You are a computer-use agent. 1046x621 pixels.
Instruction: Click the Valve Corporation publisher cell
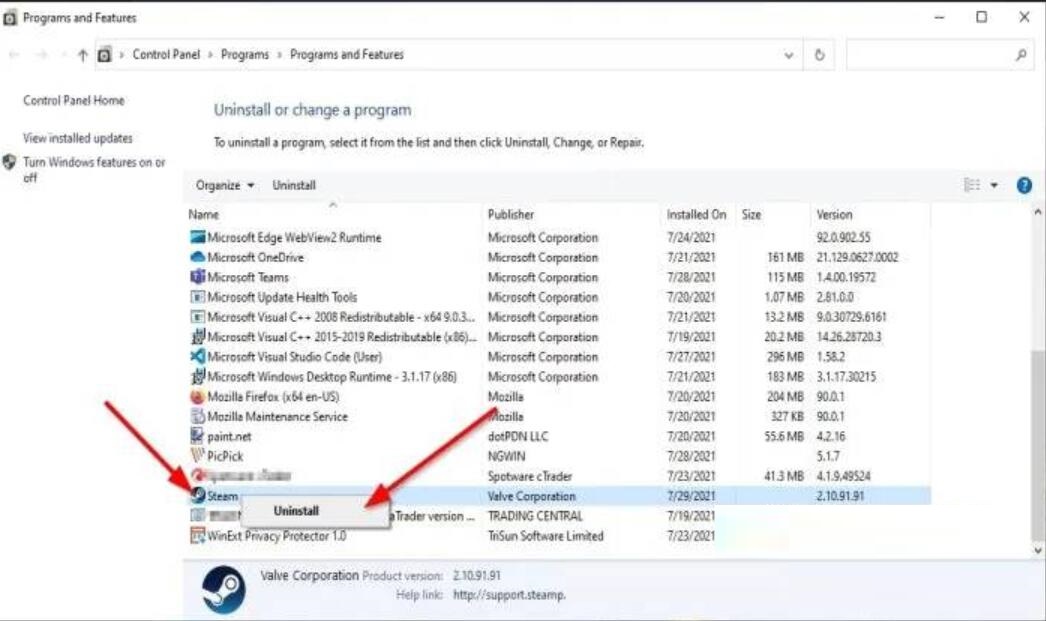[531, 496]
